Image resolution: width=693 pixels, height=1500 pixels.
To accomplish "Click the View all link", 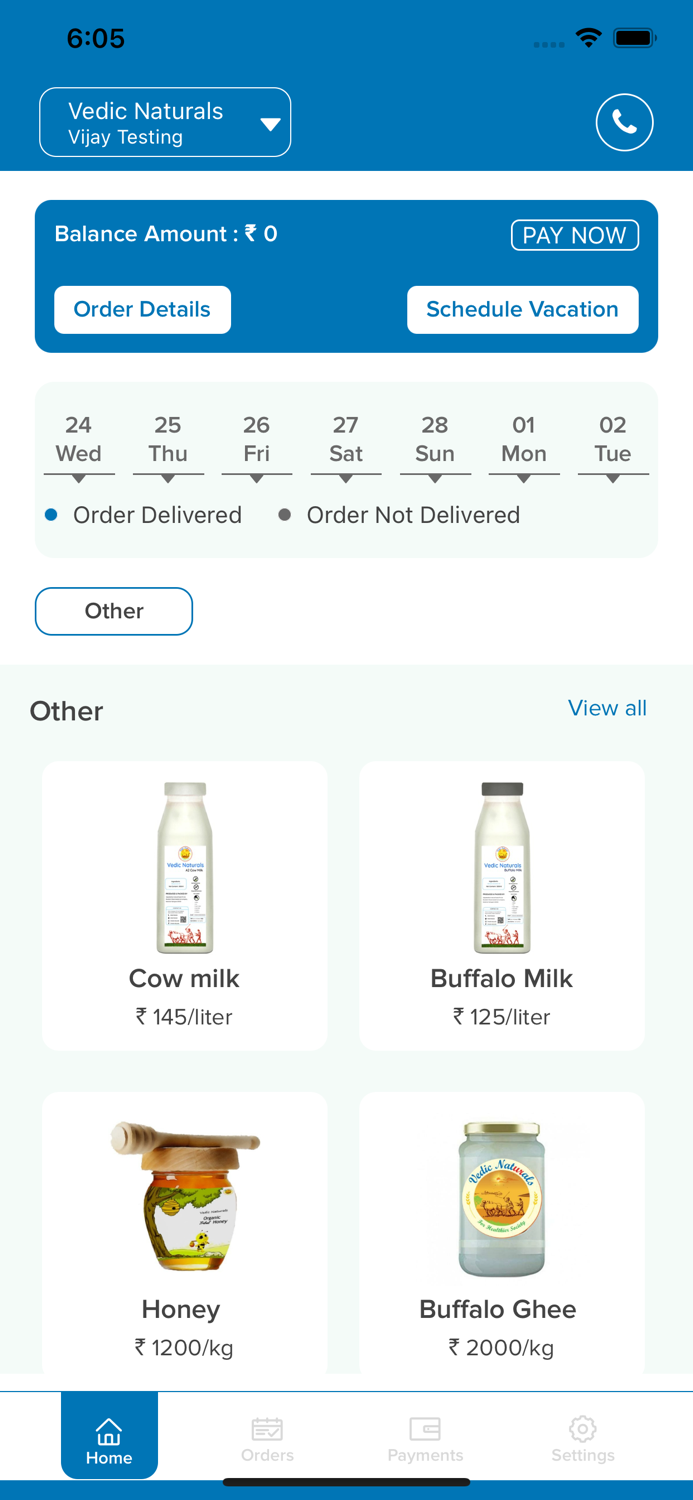I will (607, 708).
